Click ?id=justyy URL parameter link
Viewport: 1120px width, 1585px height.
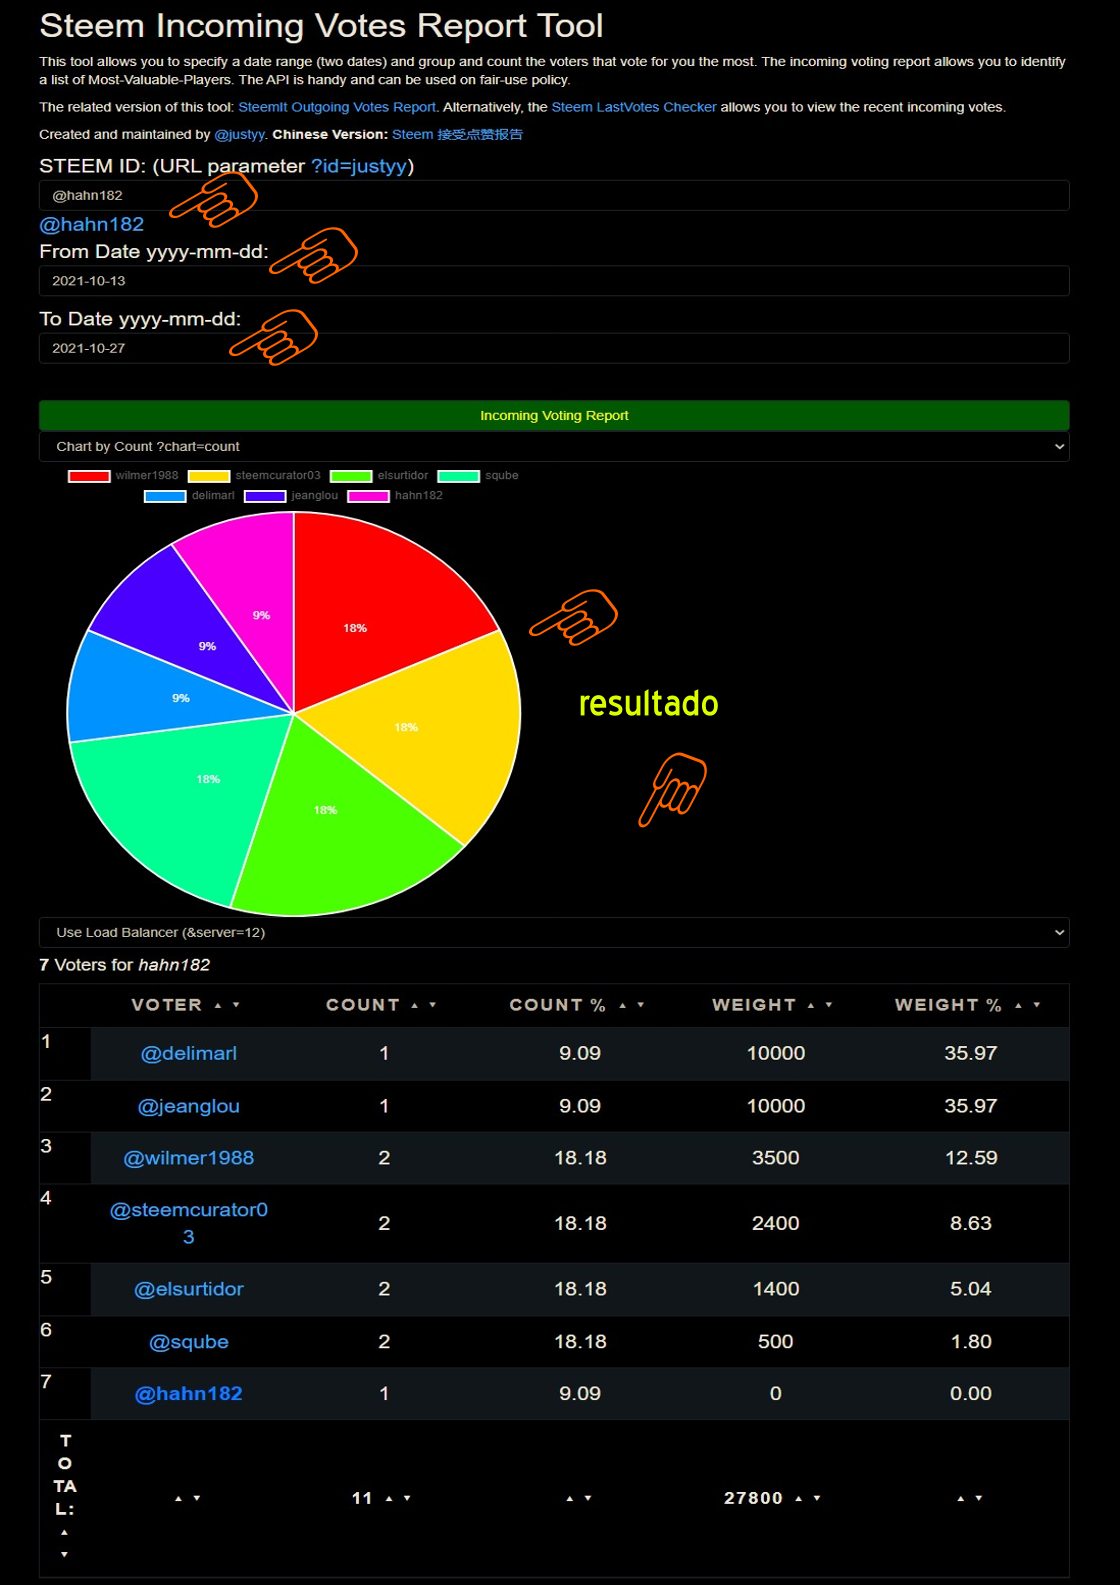point(359,166)
